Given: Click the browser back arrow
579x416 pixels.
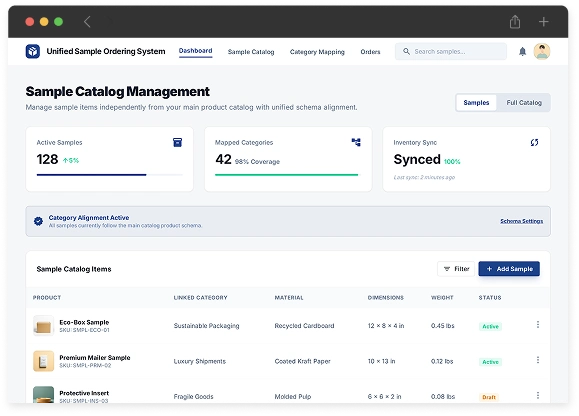Looking at the screenshot, I should (x=87, y=22).
